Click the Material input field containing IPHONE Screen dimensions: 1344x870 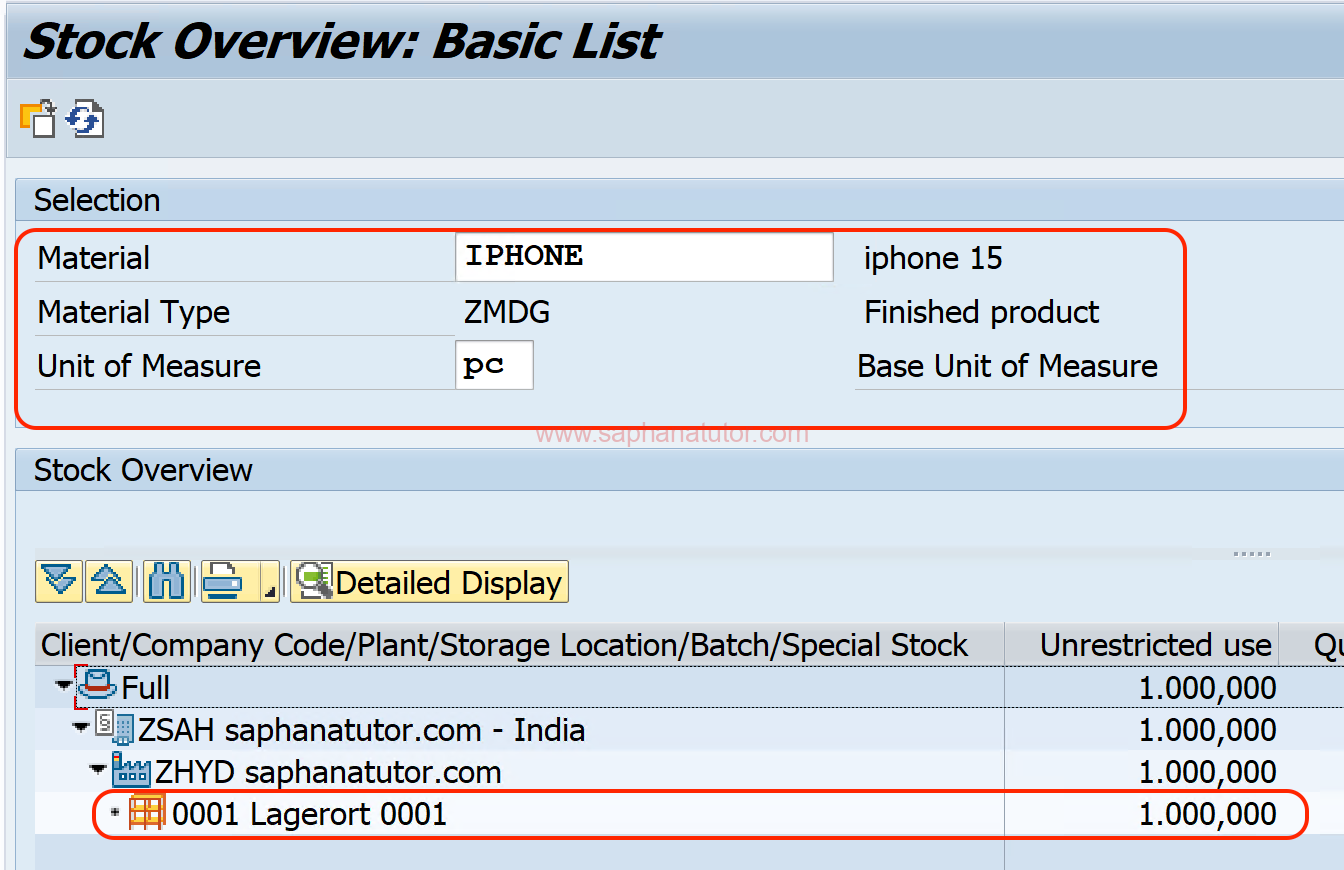tap(644, 257)
